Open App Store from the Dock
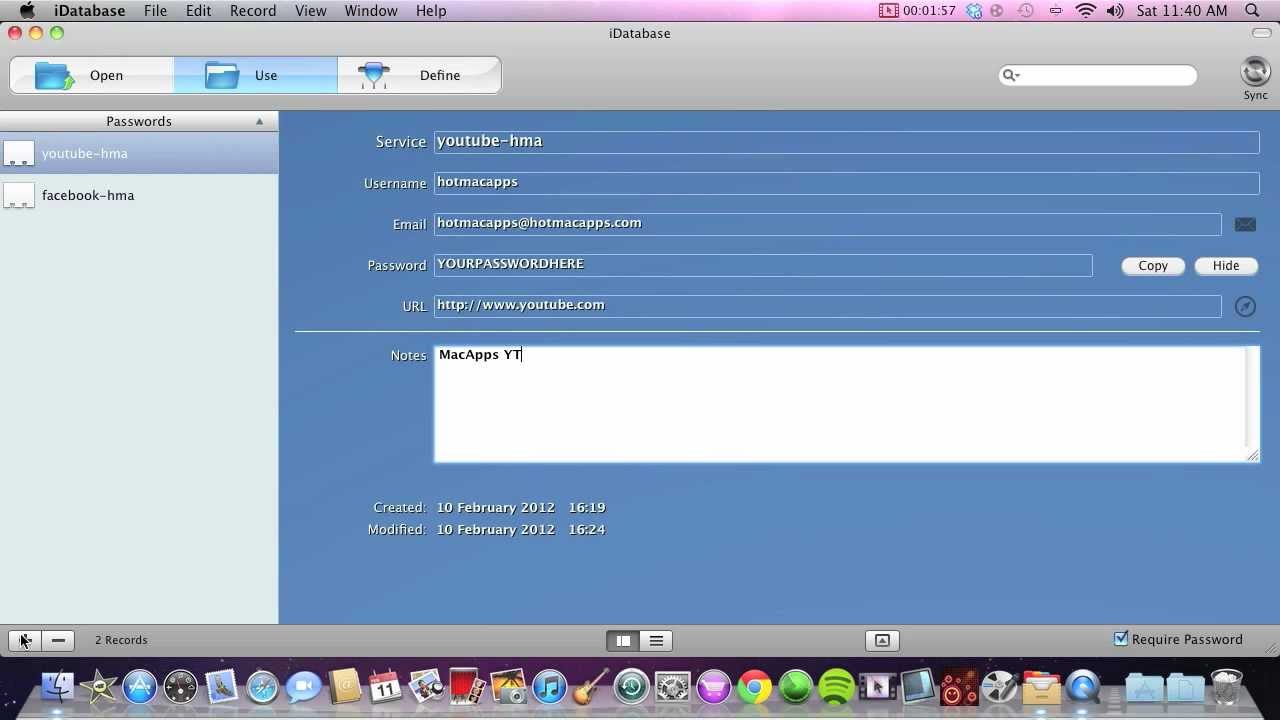Screen dimensions: 1280x720 point(140,687)
